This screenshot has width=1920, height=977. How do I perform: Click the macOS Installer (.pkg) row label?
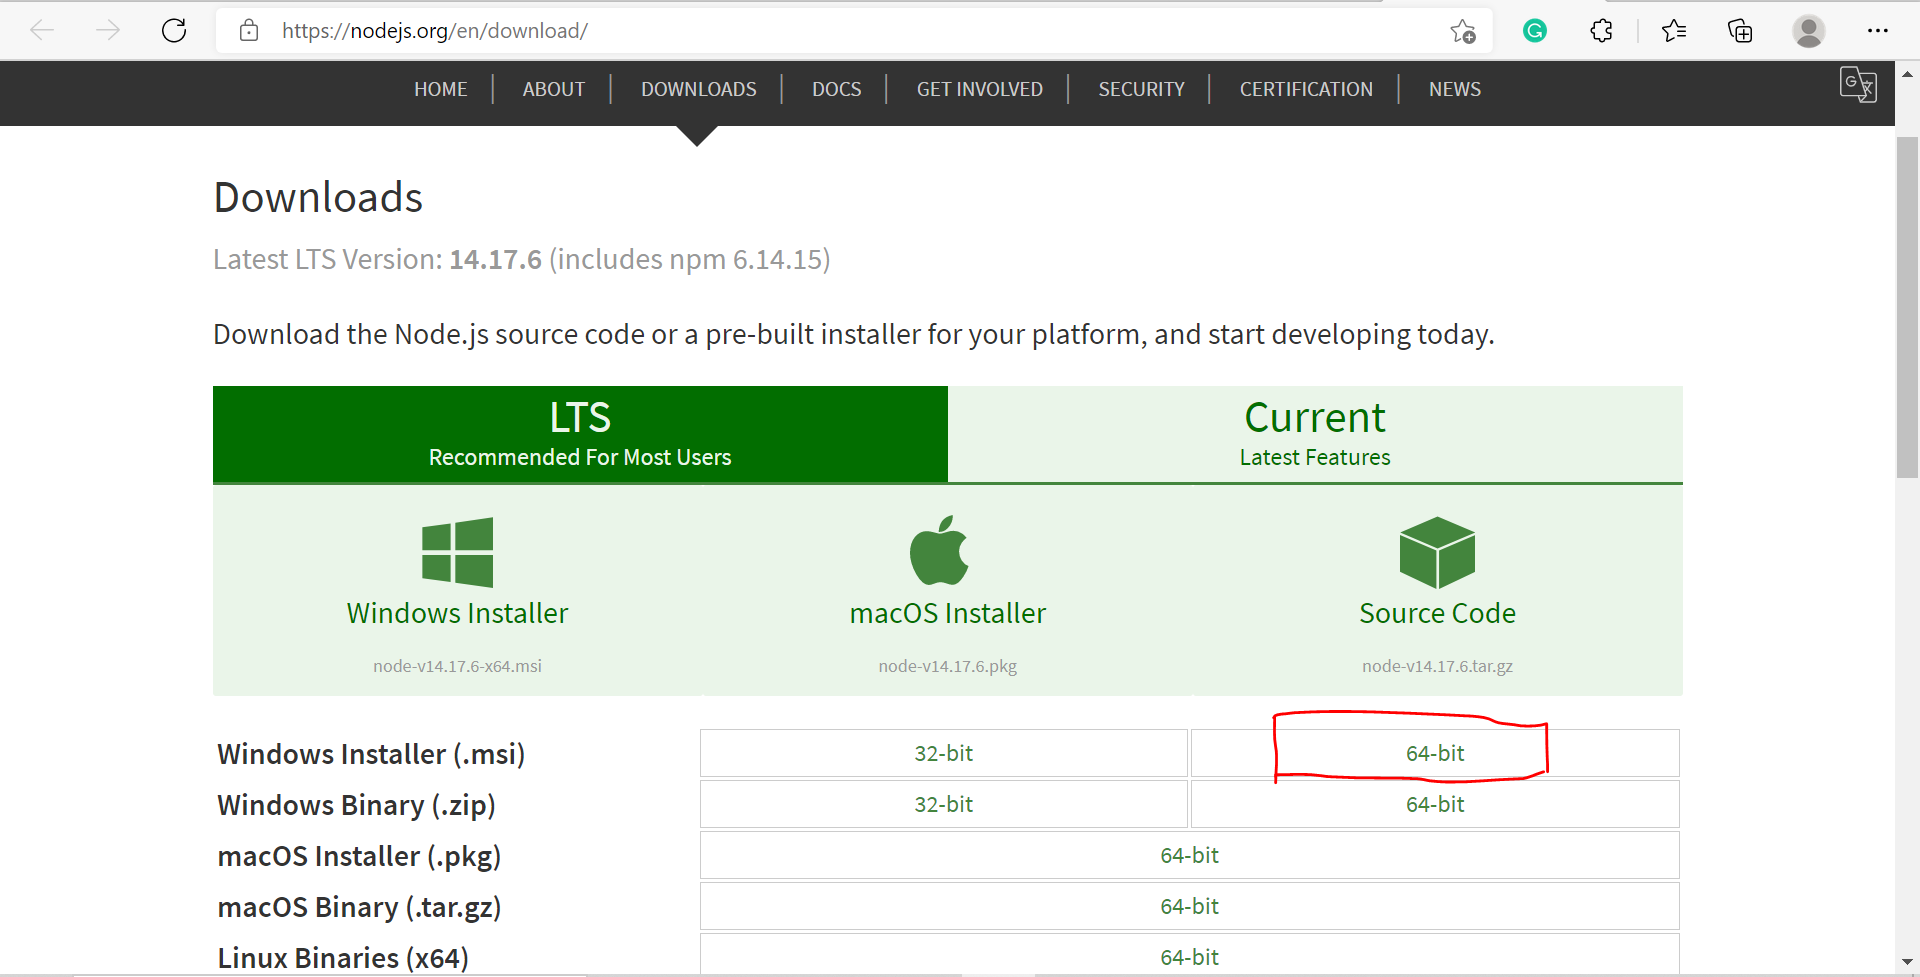tap(359, 856)
